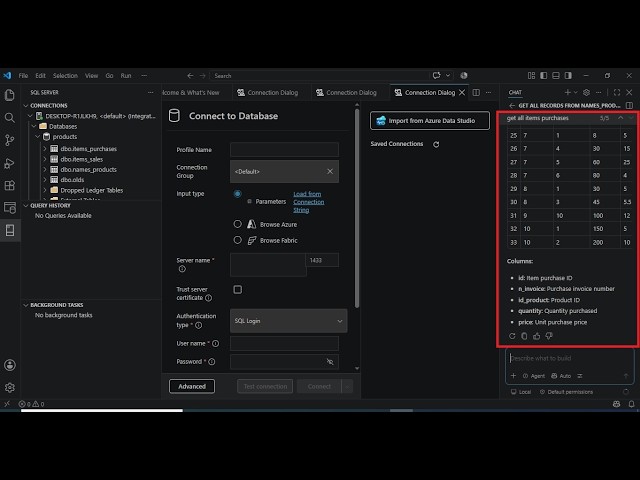
Task: Open the Agent mode picker in chat
Action: (534, 376)
